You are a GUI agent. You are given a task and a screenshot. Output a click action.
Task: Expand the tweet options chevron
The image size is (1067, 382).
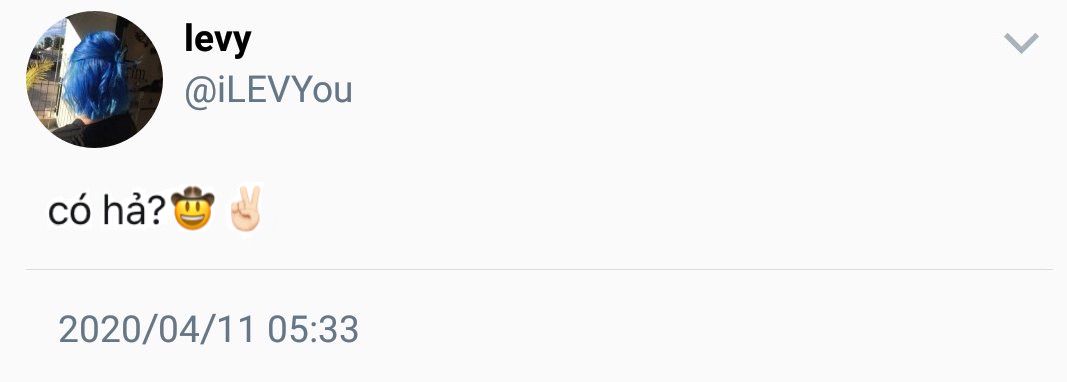[1021, 43]
